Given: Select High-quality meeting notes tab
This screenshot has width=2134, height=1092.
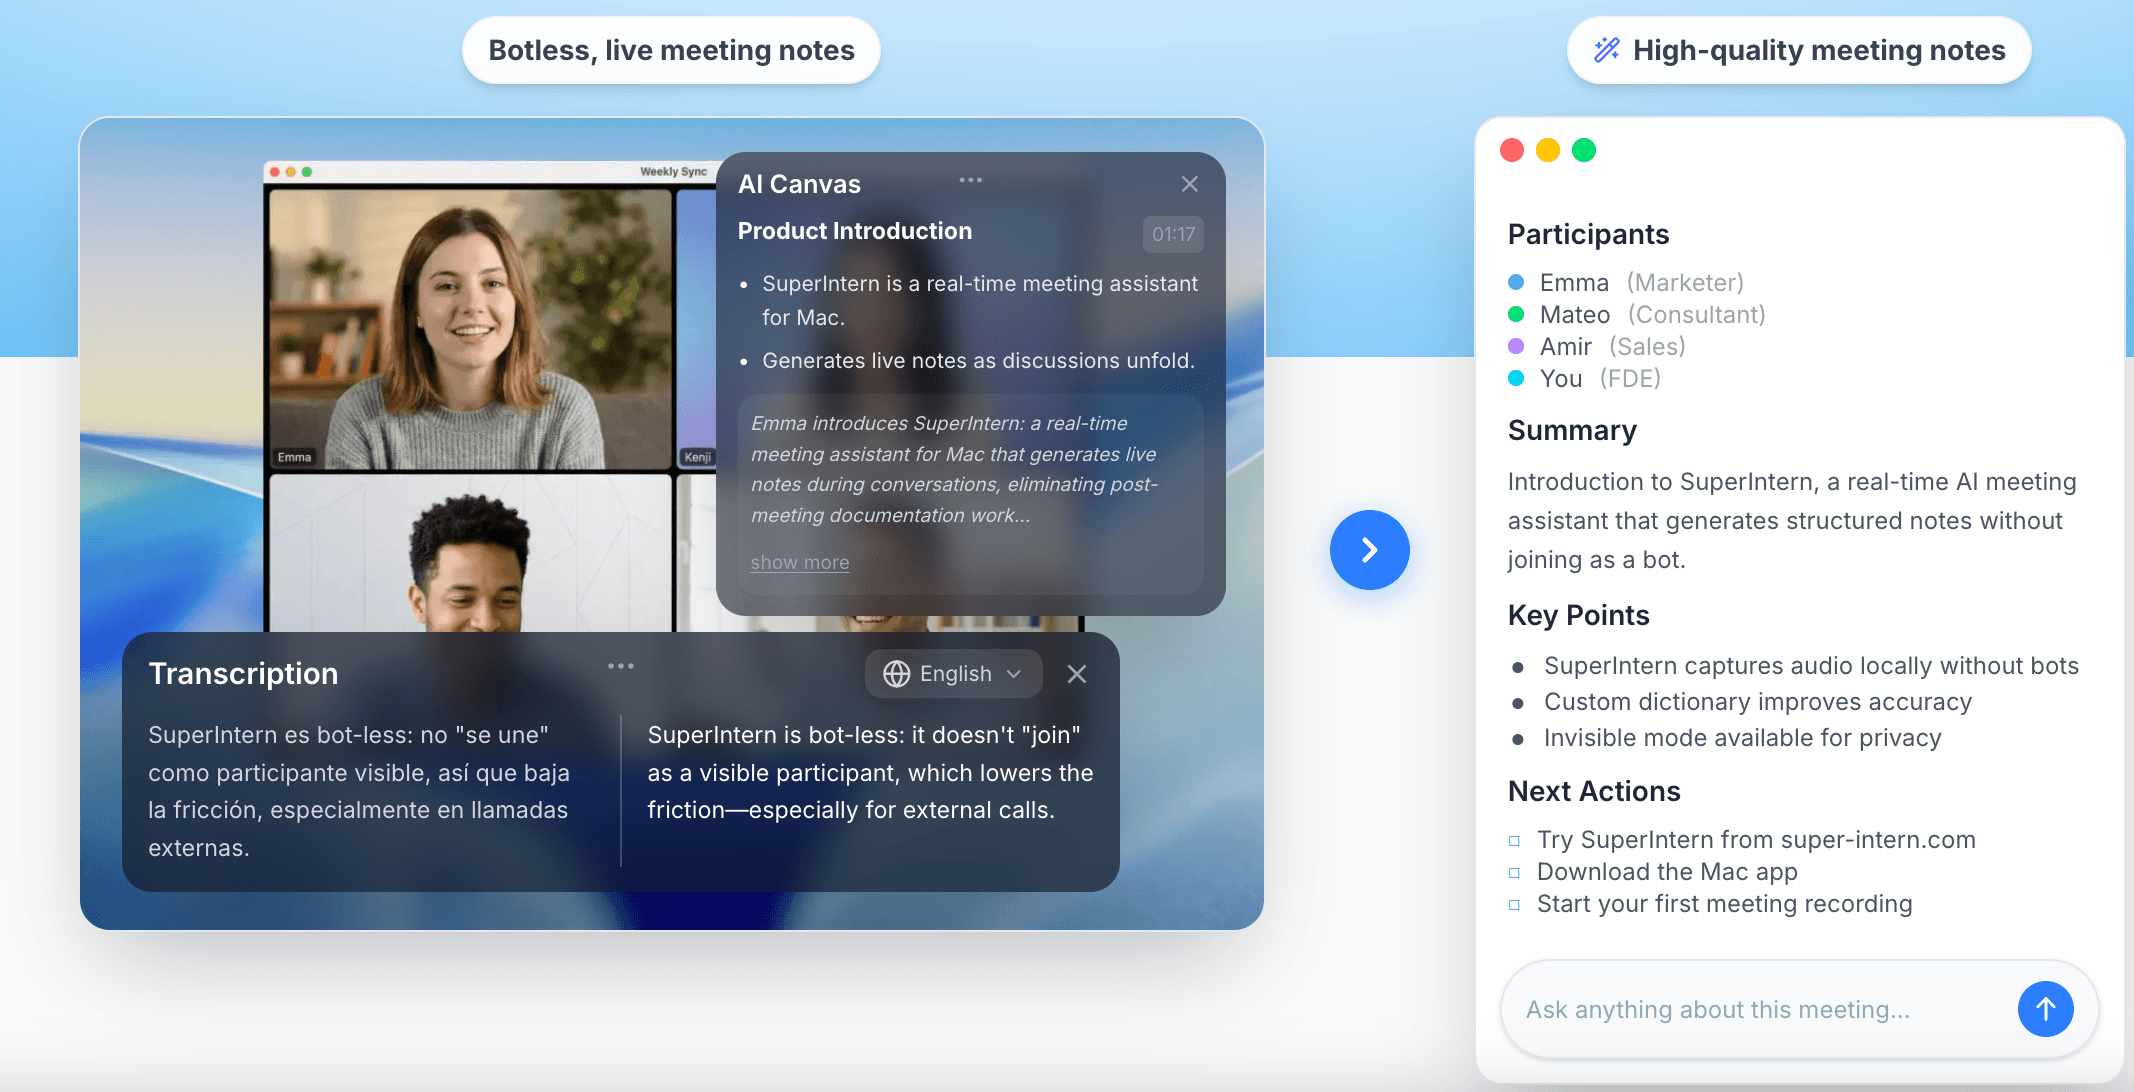Looking at the screenshot, I should click(x=1799, y=50).
